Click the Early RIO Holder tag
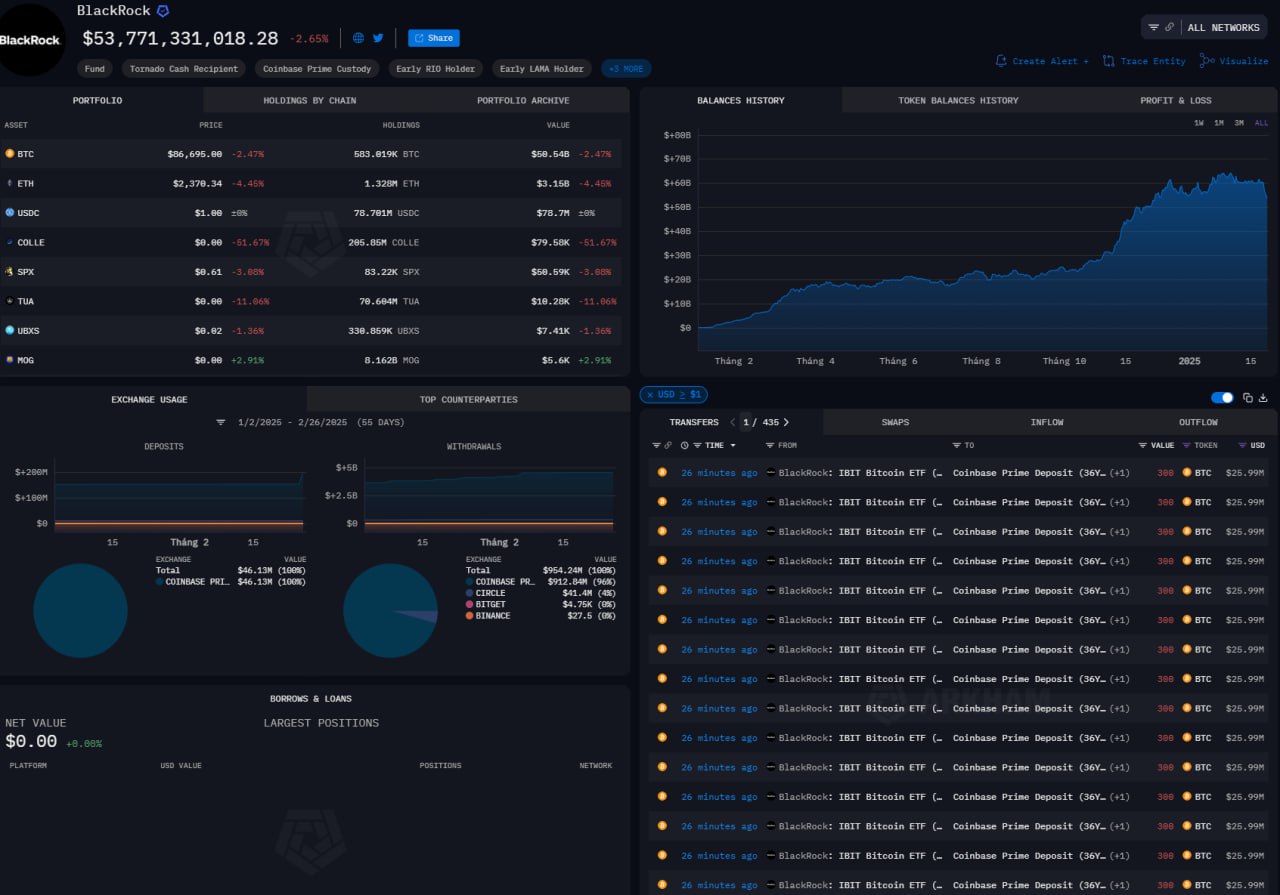The width and height of the screenshot is (1280, 895). point(436,69)
